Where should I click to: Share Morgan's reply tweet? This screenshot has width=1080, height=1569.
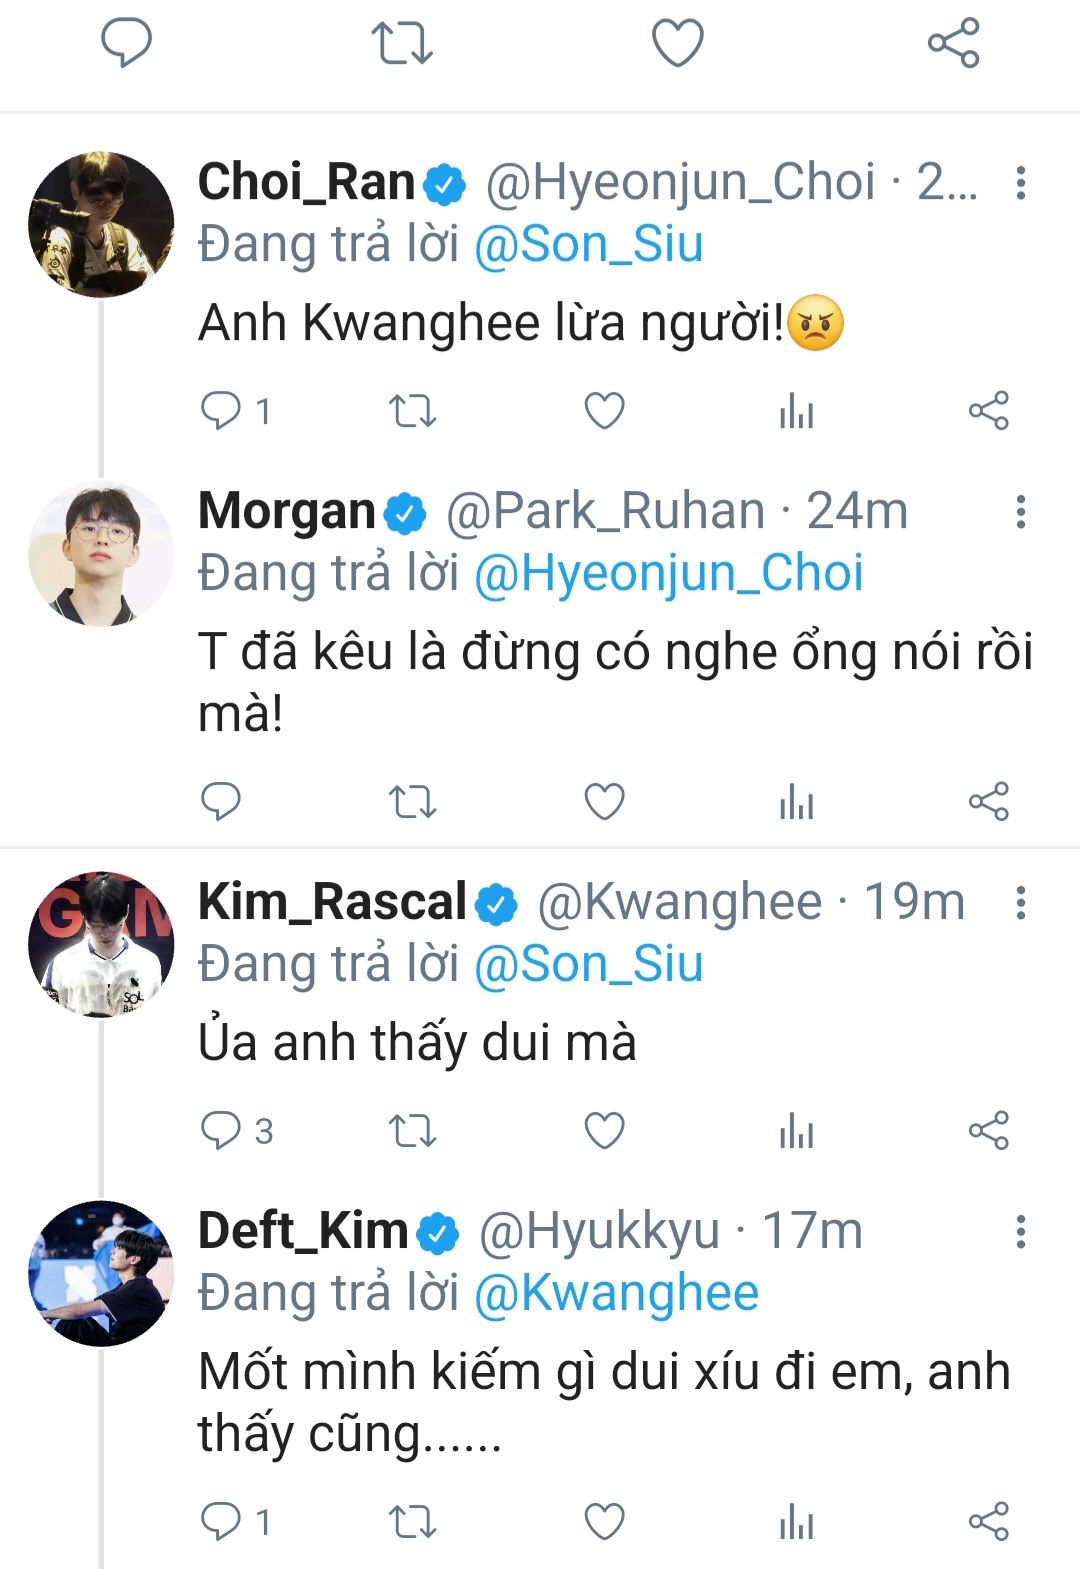[988, 801]
